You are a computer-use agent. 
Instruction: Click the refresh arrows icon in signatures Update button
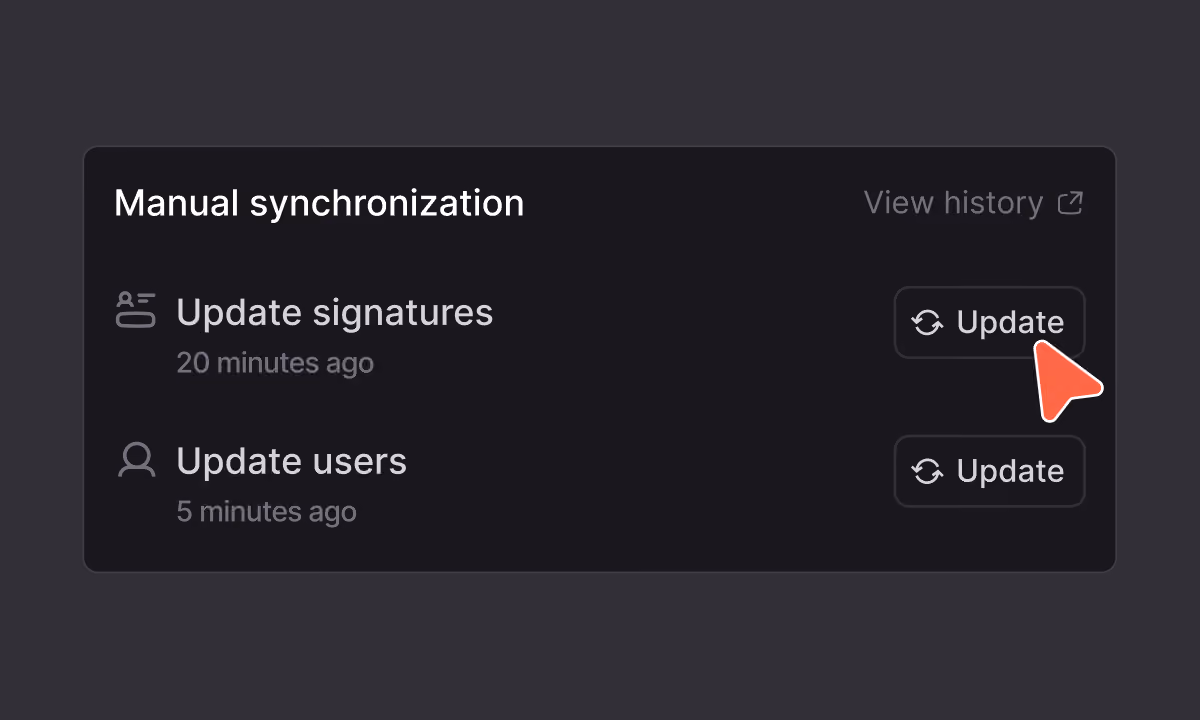click(x=928, y=323)
